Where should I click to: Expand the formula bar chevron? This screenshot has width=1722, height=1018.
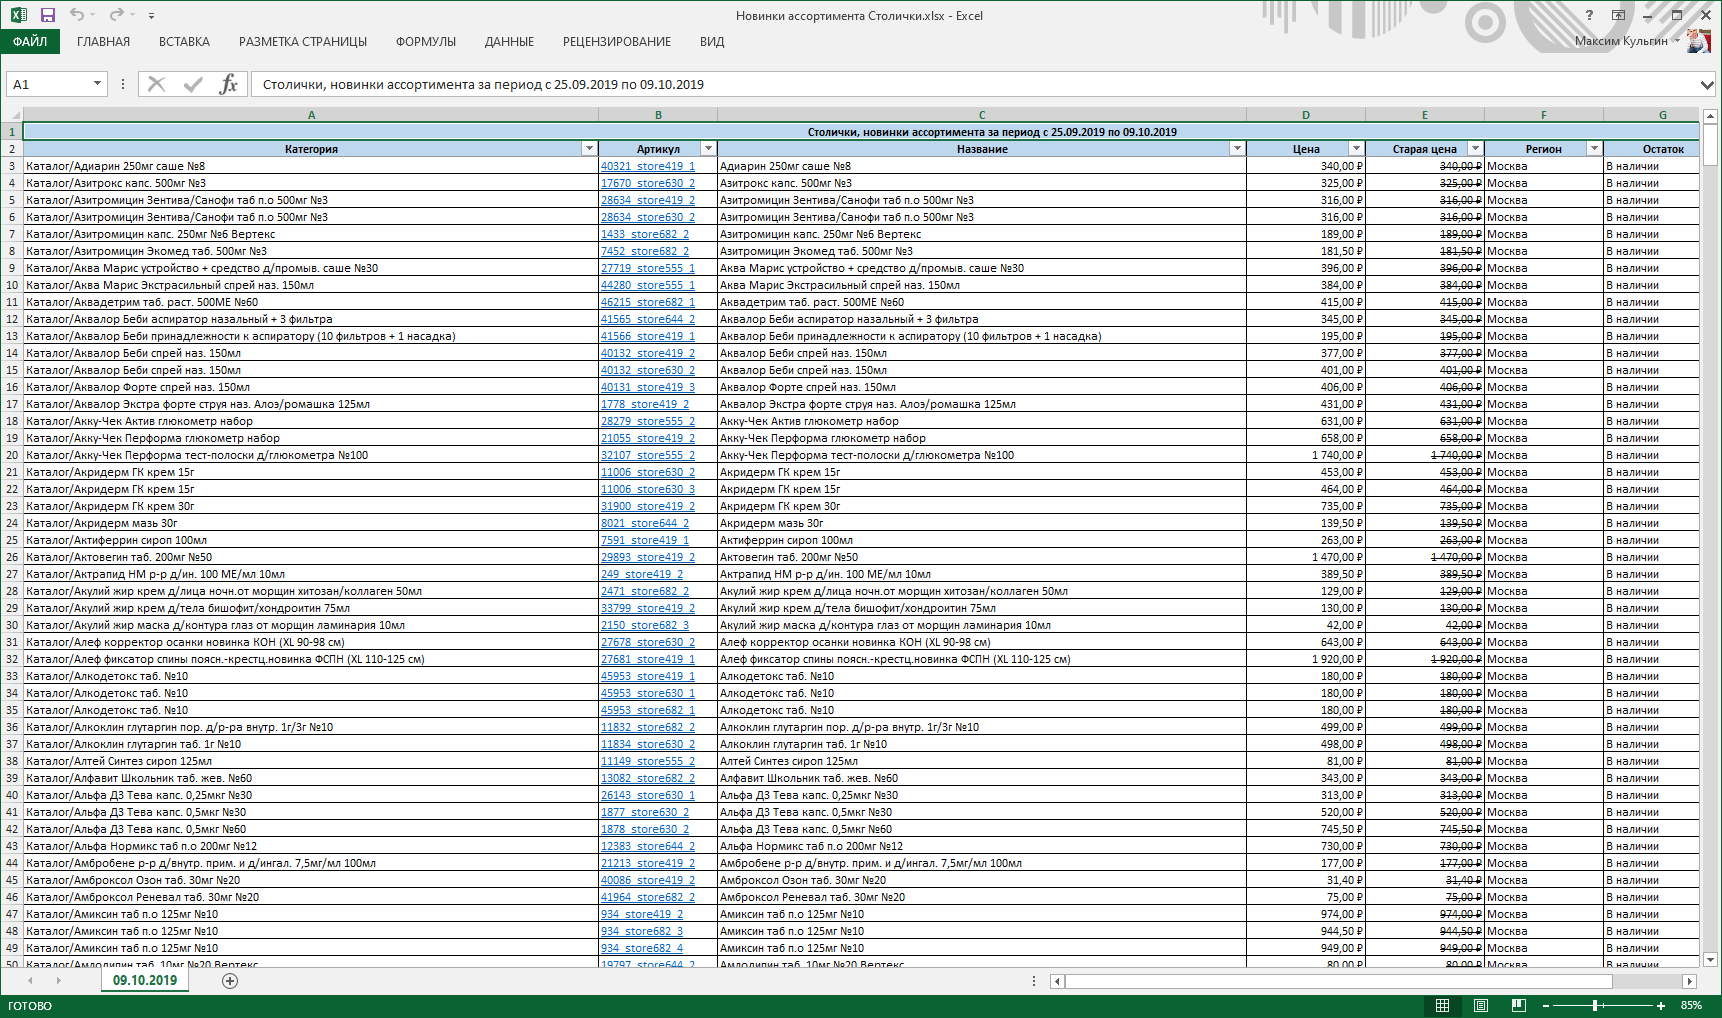[x=1707, y=84]
